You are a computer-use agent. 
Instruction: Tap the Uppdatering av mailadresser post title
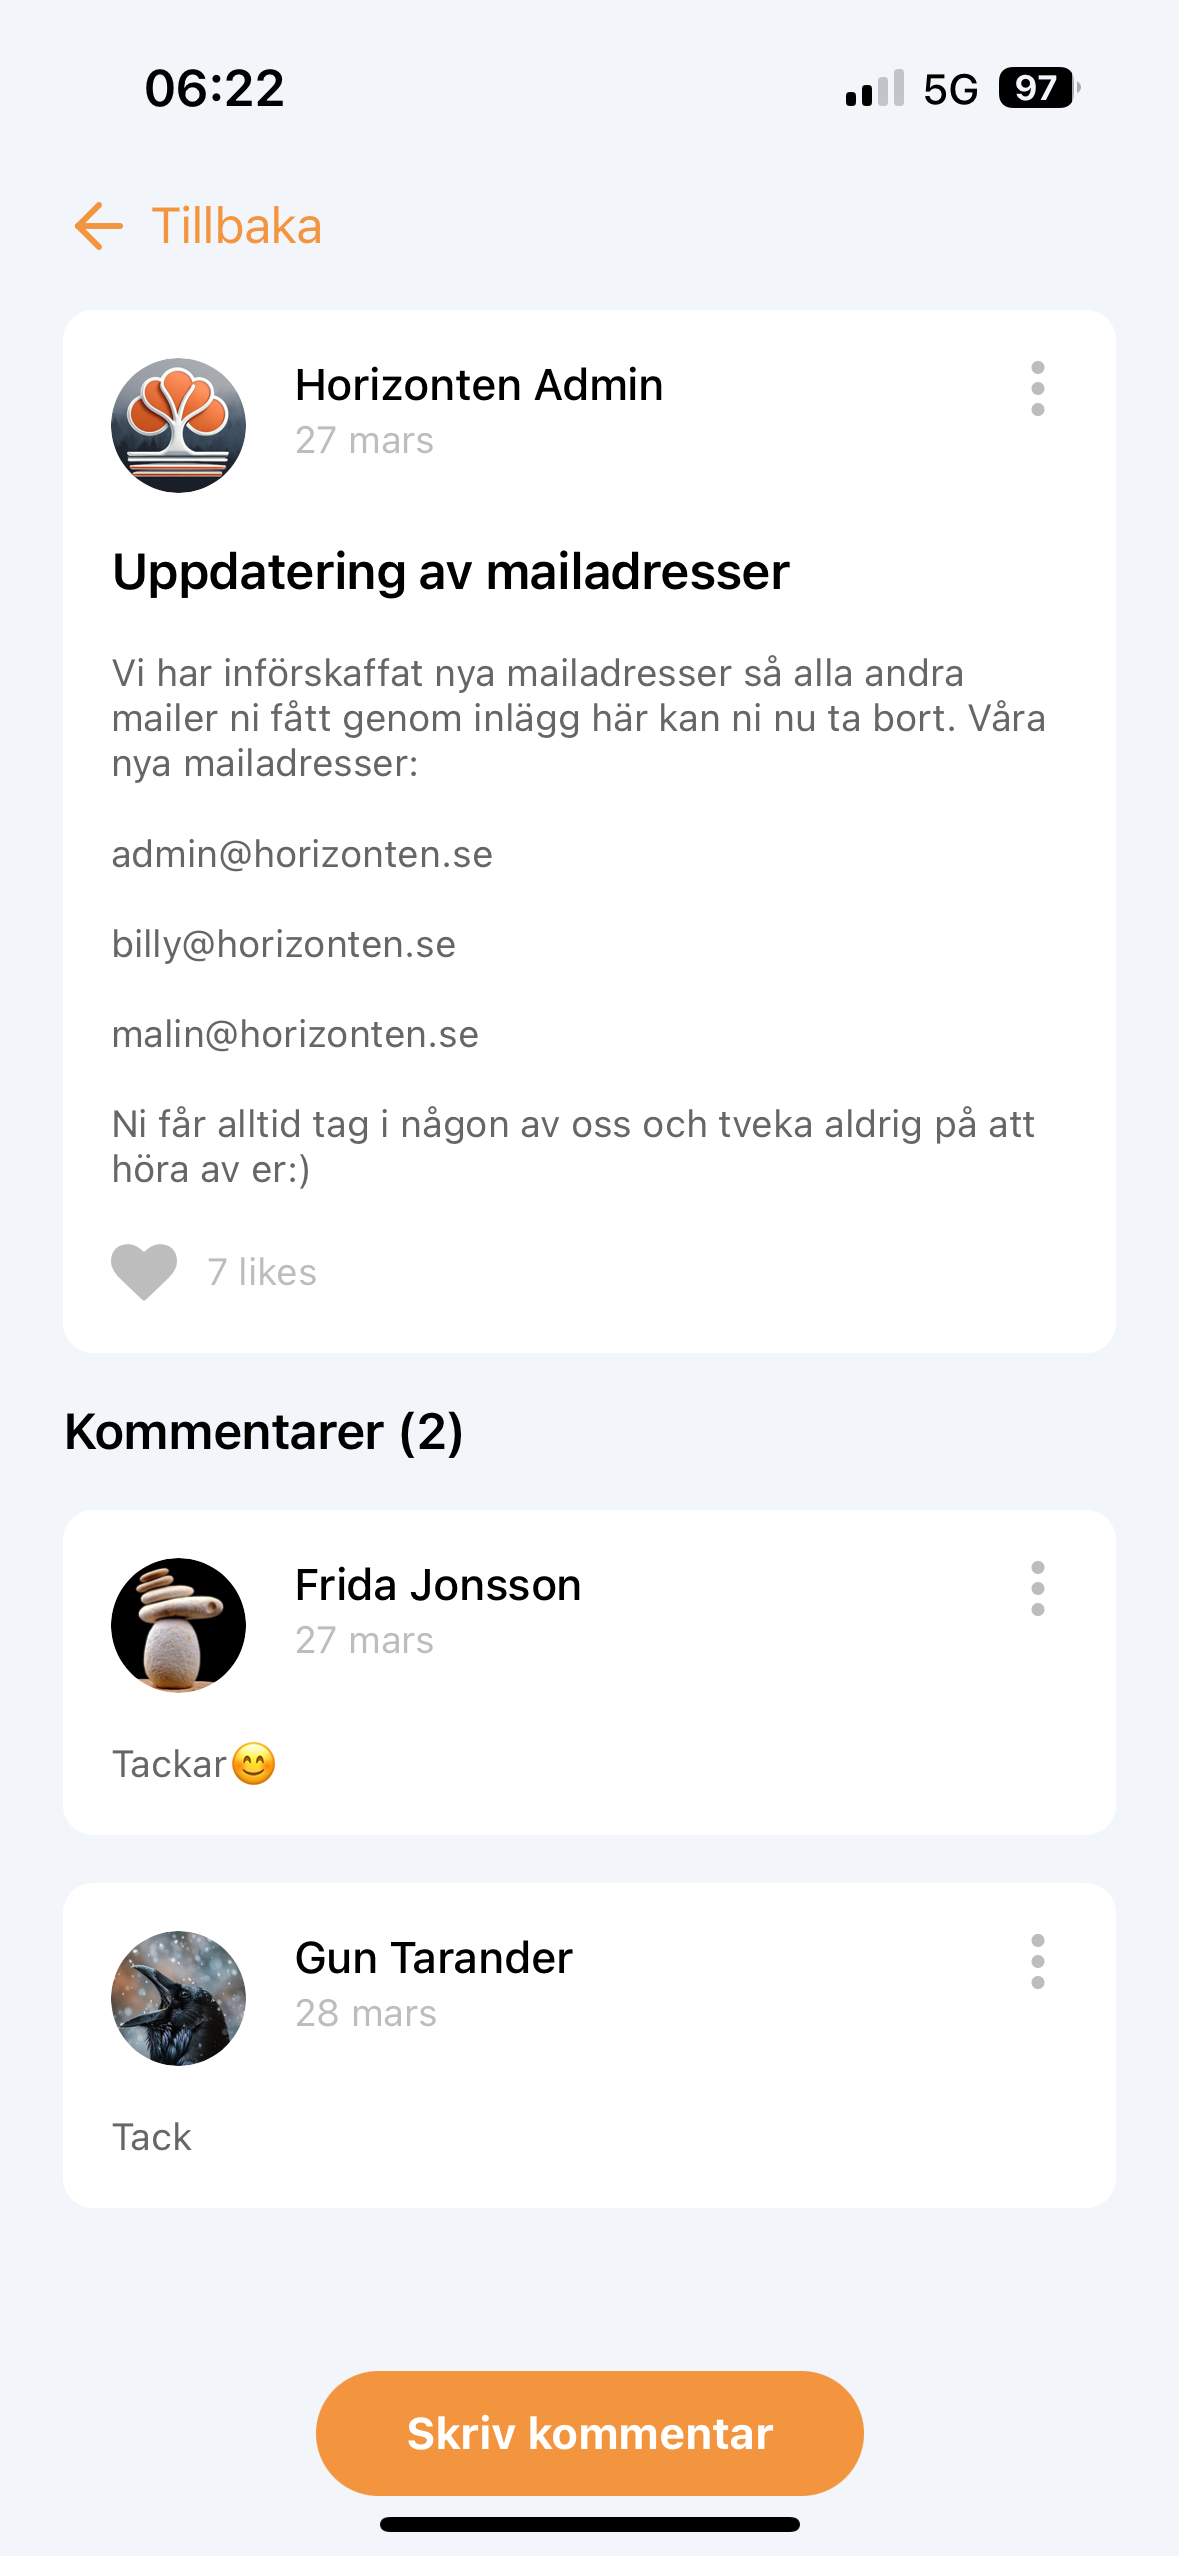[x=451, y=572]
